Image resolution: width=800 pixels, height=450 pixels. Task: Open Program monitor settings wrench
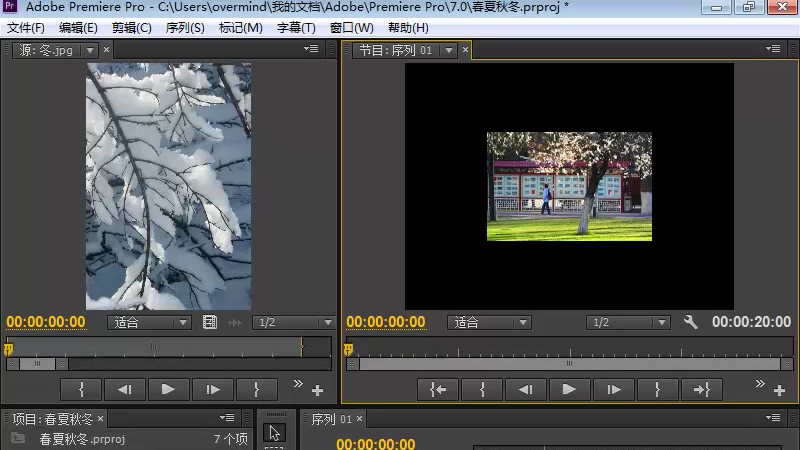tap(690, 322)
